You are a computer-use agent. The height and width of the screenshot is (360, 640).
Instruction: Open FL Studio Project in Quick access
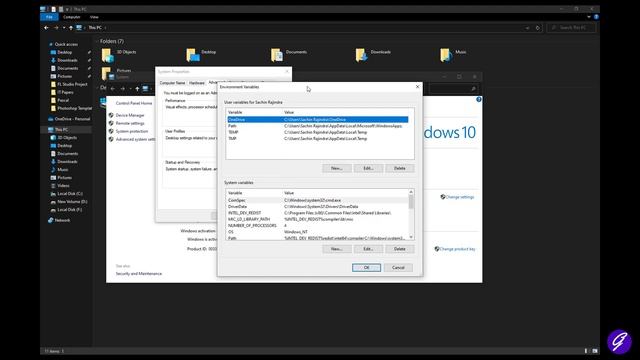(69, 84)
